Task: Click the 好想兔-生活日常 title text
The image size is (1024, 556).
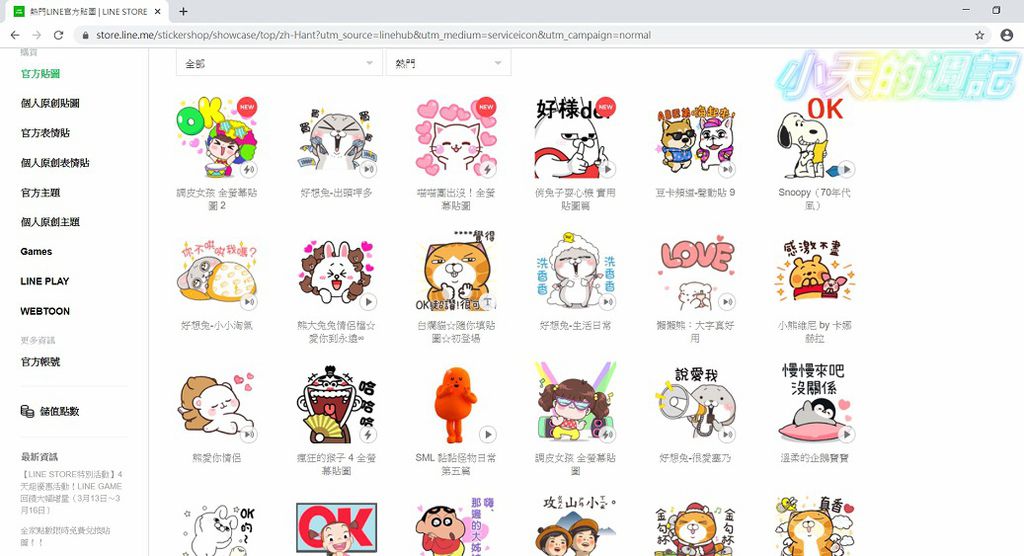Action: click(x=575, y=325)
